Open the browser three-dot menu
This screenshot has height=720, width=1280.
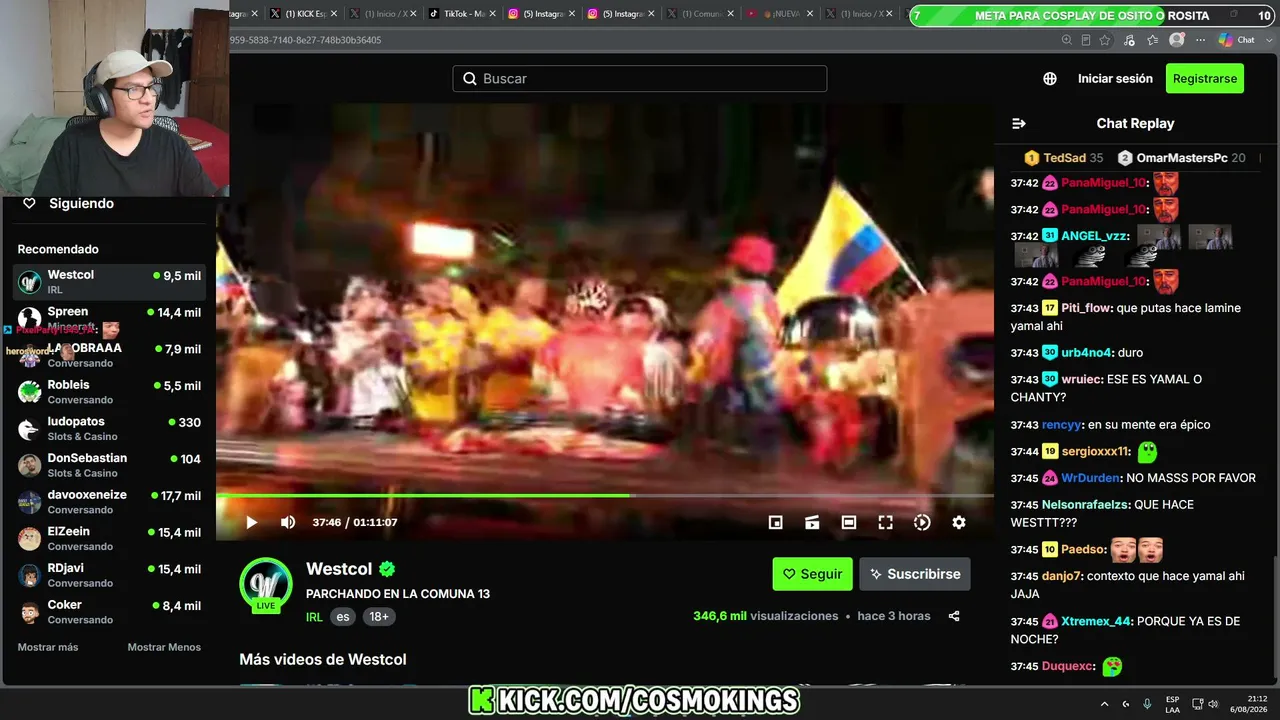click(1199, 40)
